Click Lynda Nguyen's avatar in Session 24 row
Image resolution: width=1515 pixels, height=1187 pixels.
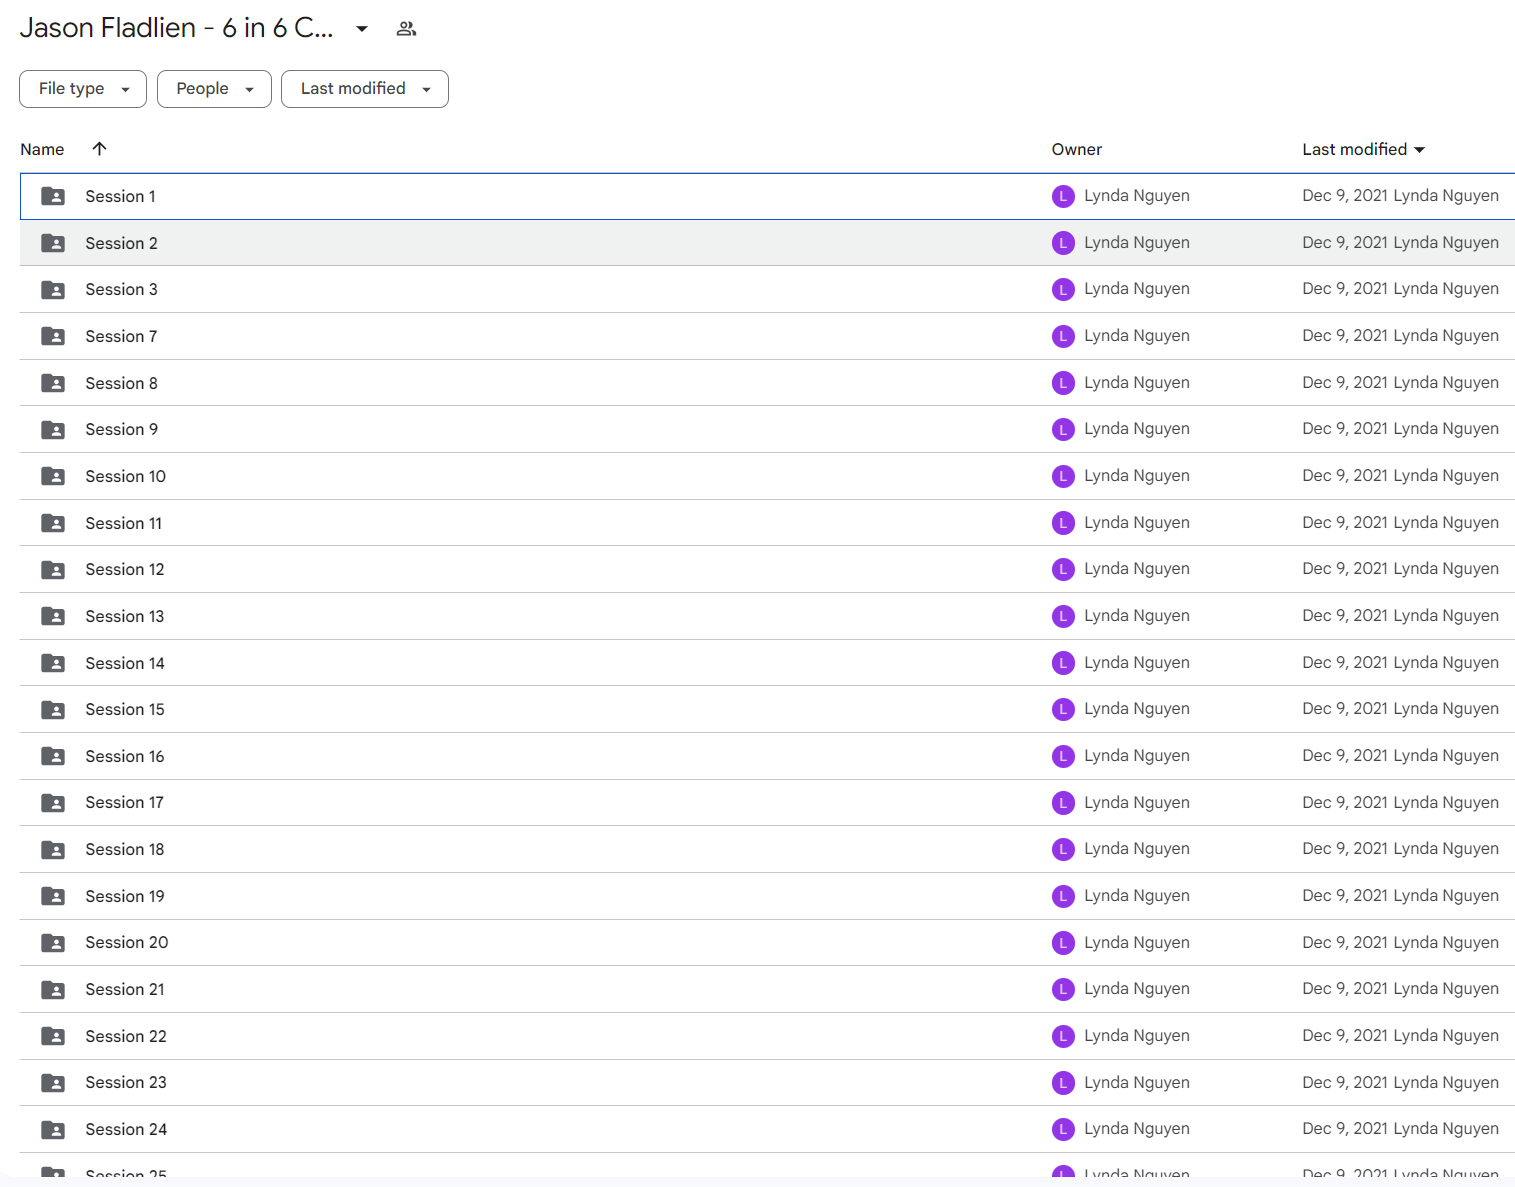tap(1063, 1129)
